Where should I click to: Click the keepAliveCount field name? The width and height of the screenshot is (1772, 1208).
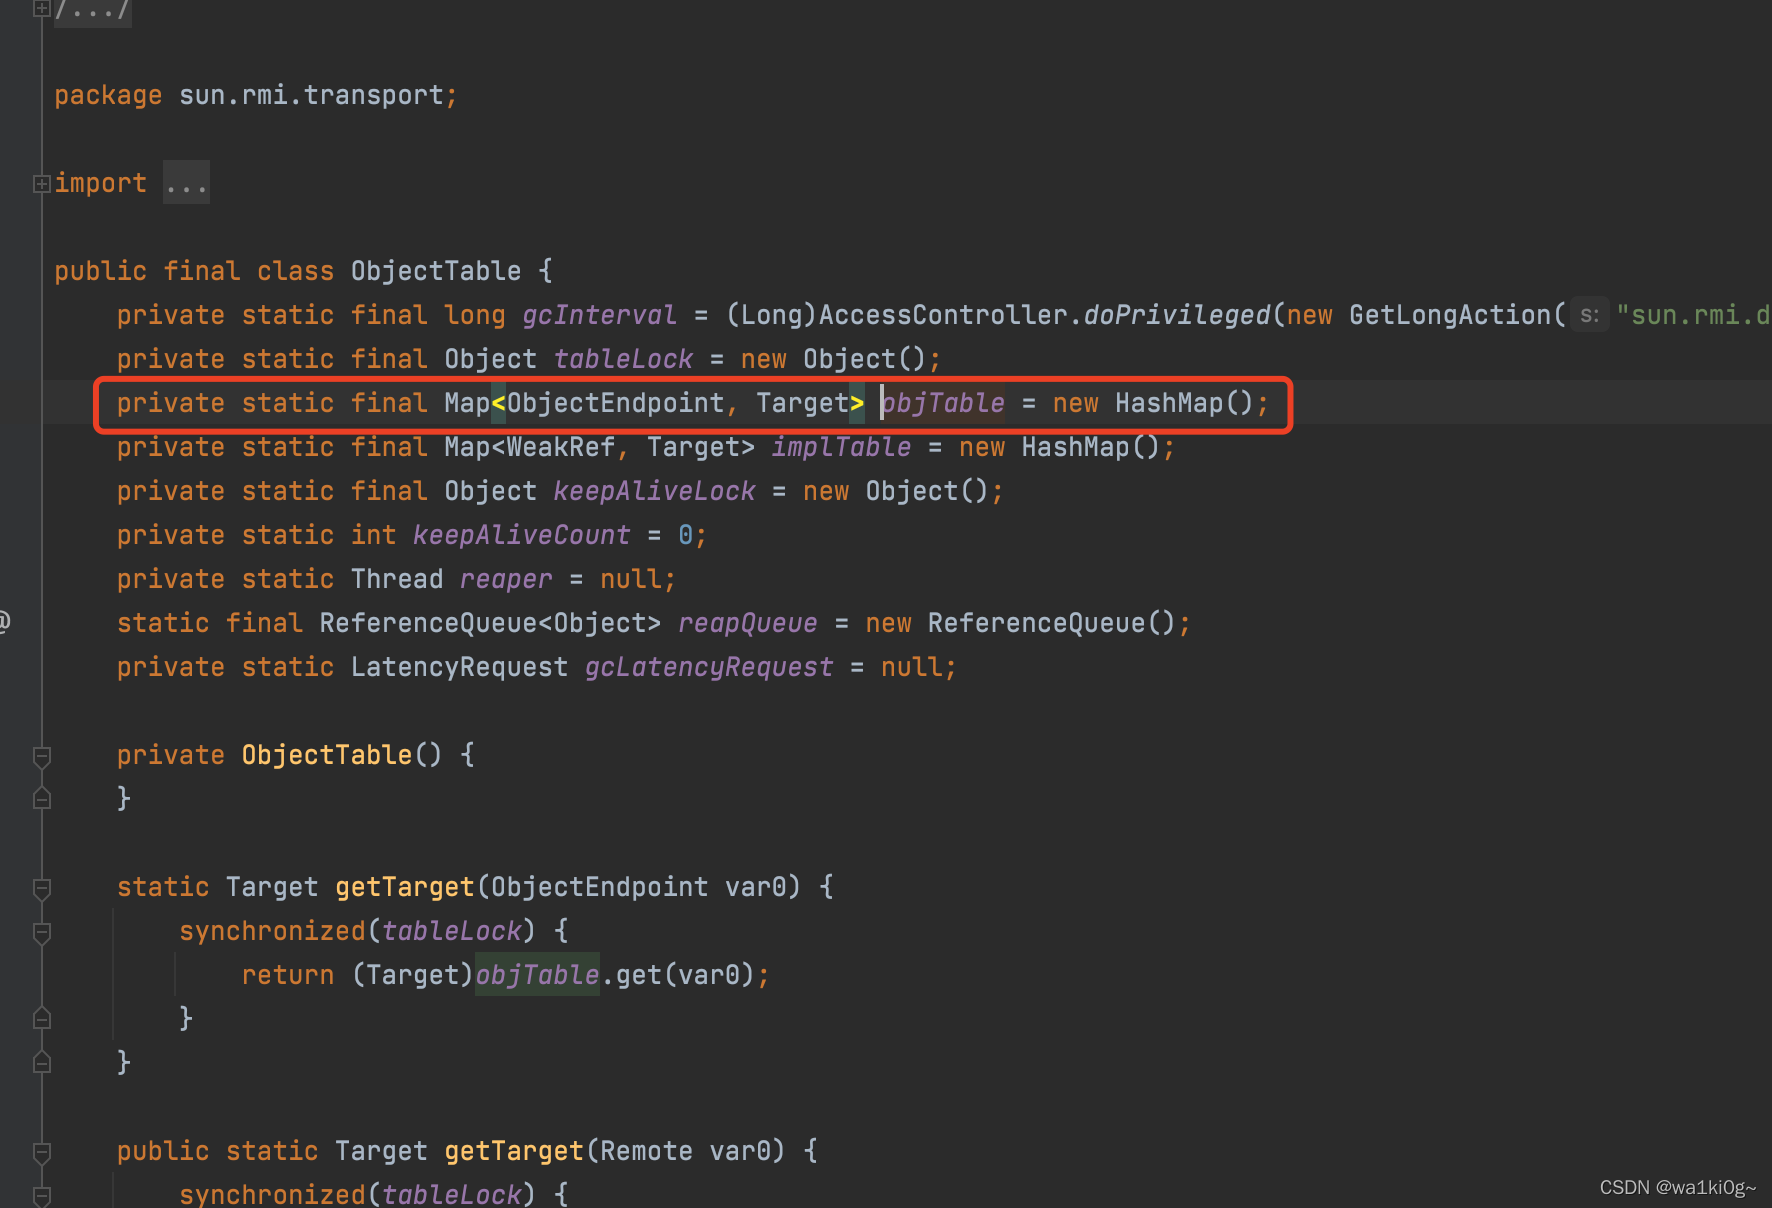coord(522,535)
